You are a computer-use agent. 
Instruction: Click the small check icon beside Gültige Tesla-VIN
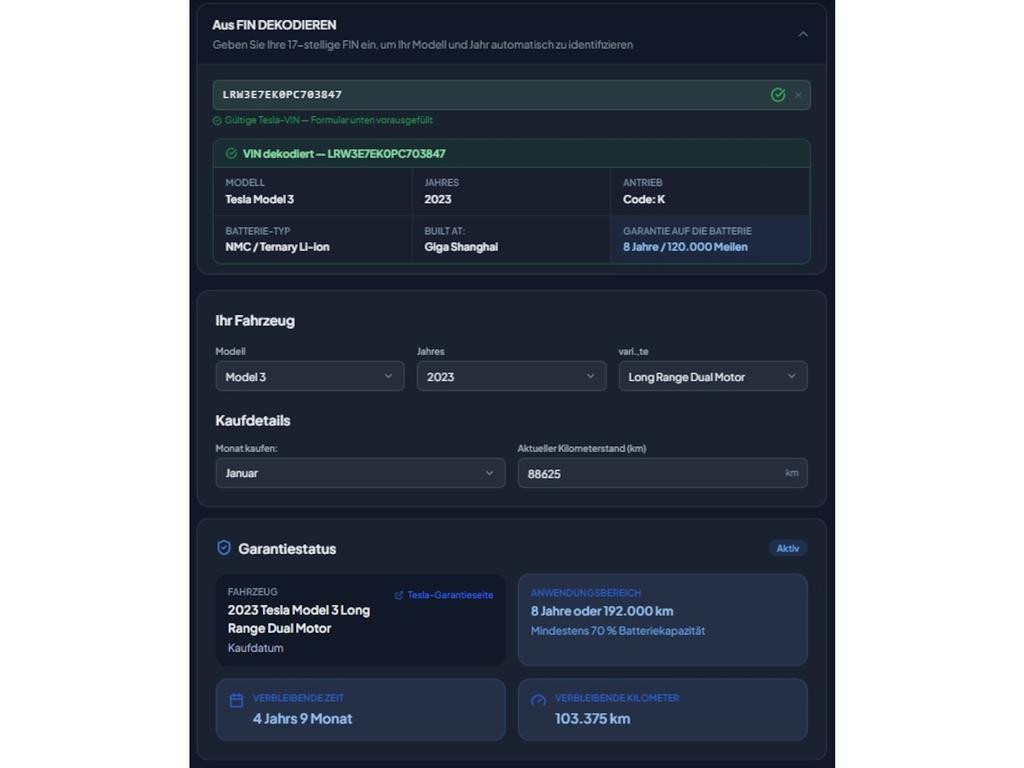click(217, 121)
